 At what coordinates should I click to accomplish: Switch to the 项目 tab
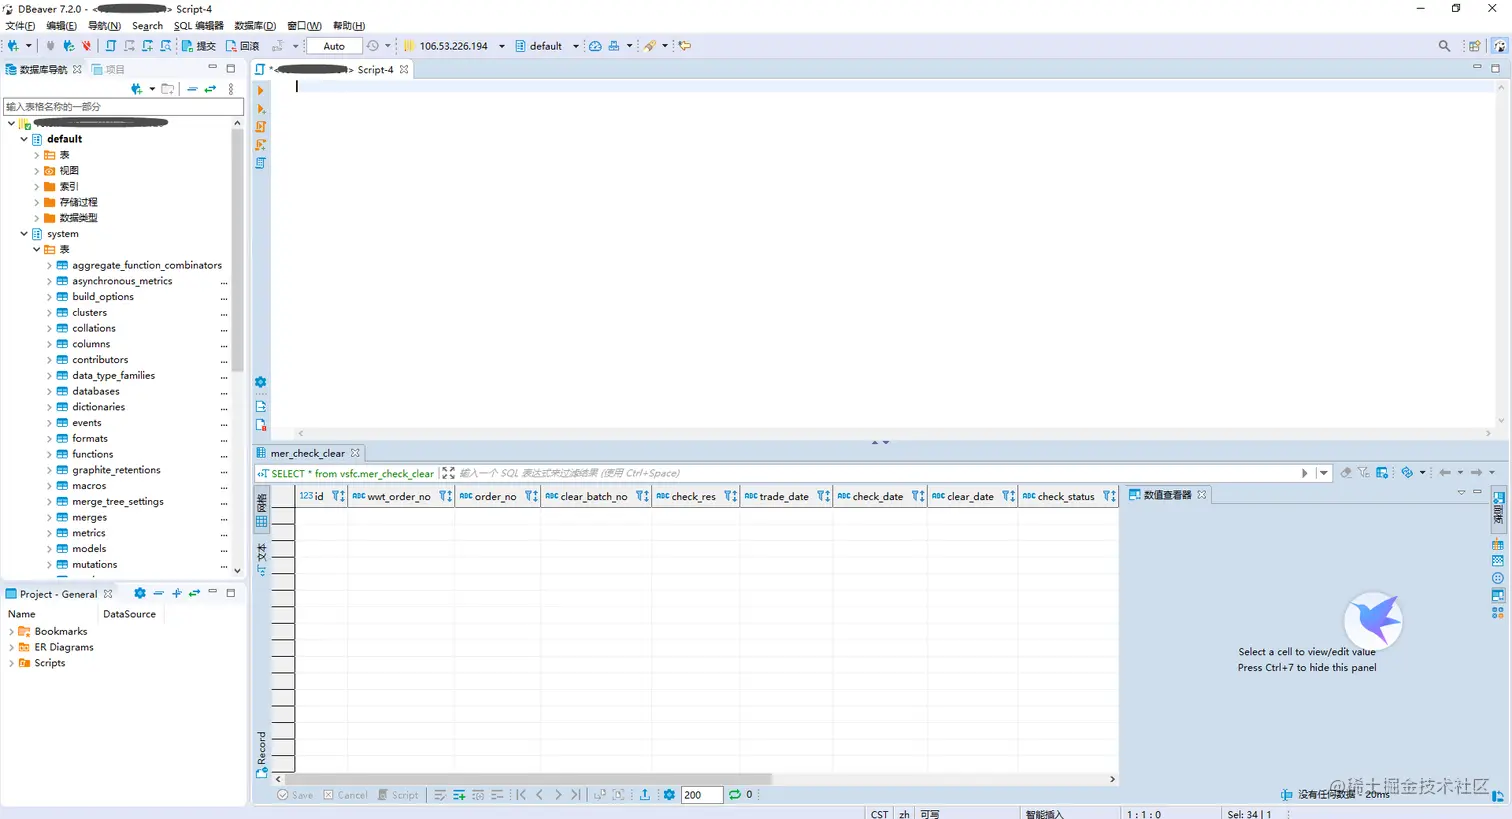[109, 70]
